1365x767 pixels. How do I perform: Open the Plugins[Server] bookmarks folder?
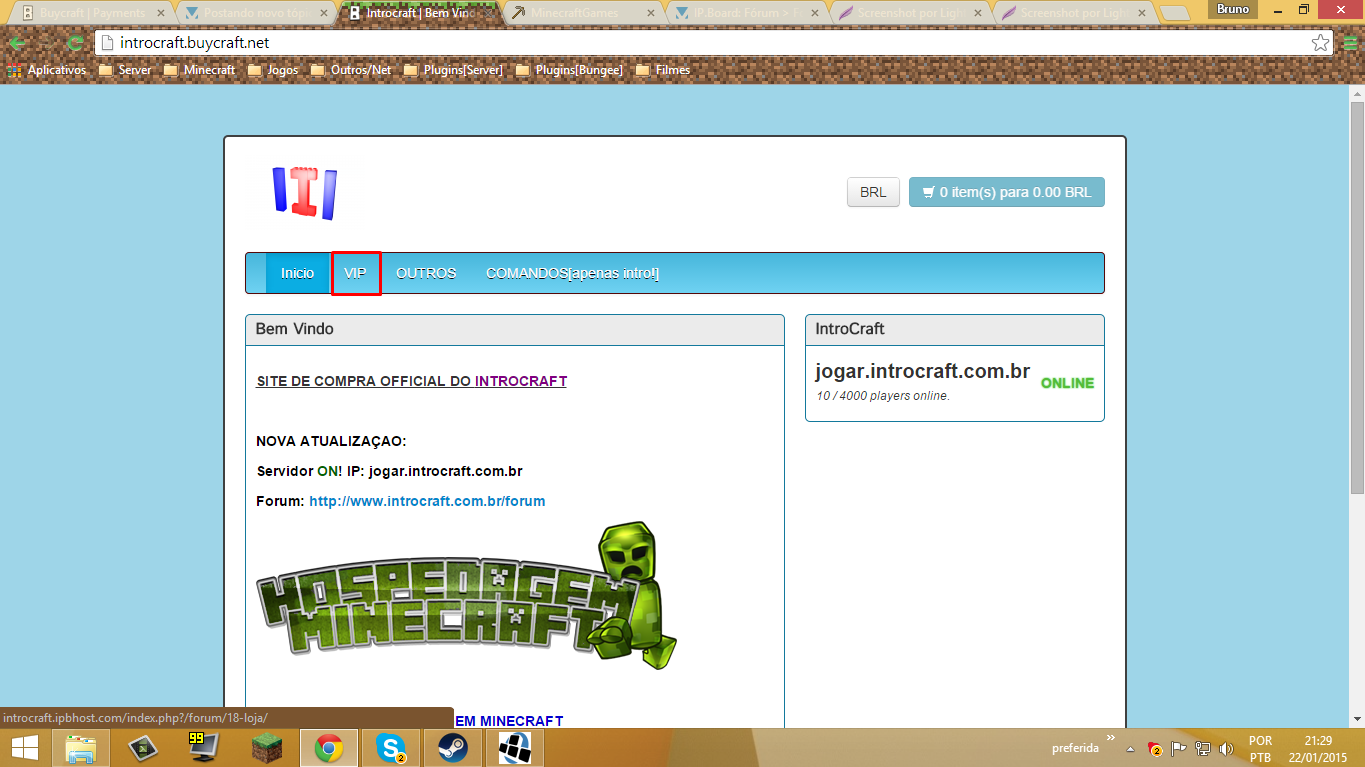pos(453,70)
